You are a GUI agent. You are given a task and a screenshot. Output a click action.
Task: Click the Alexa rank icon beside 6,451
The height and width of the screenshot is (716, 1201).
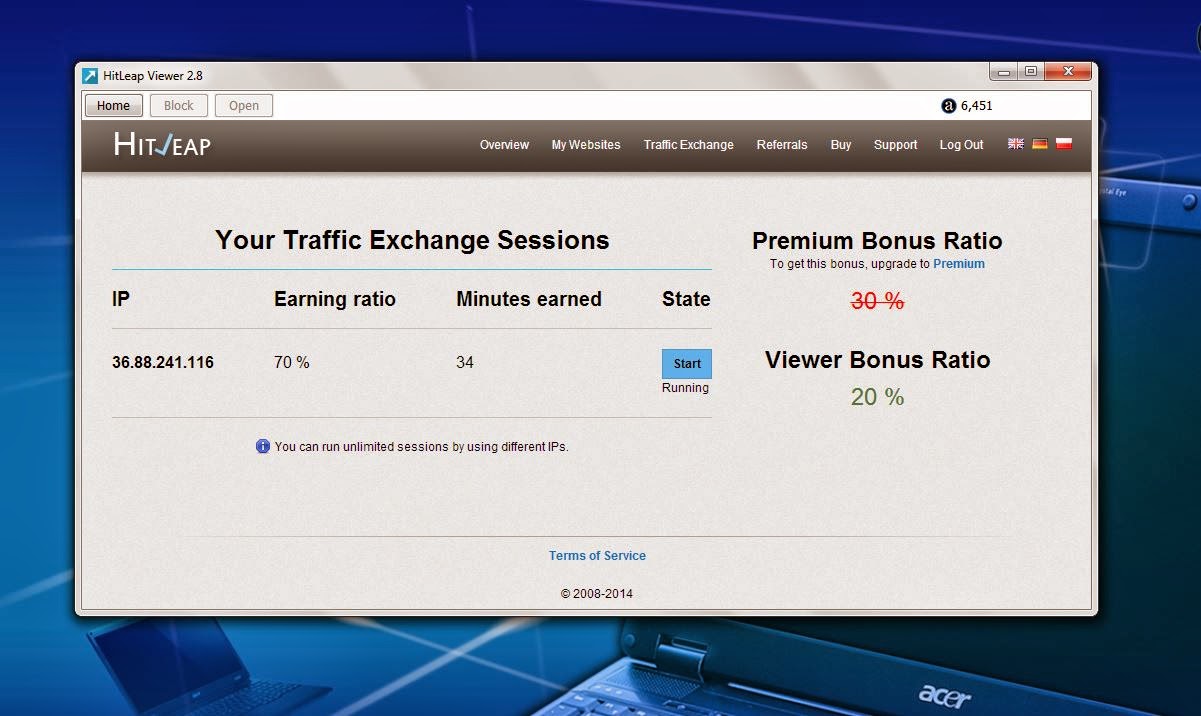(949, 106)
